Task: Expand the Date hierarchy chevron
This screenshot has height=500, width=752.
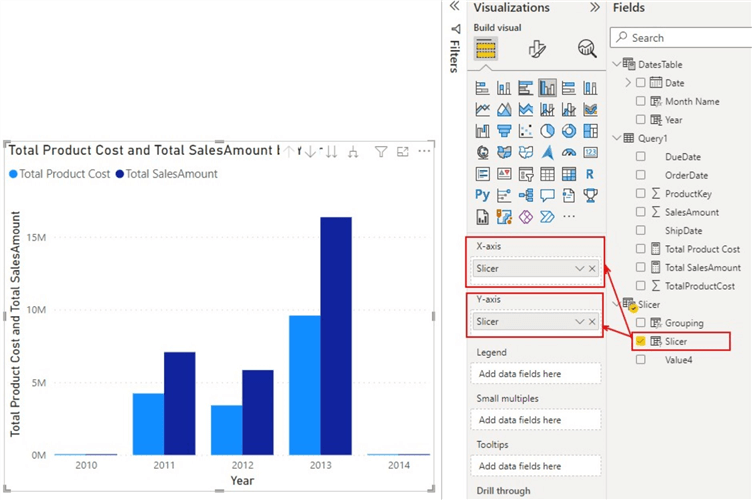Action: [628, 82]
